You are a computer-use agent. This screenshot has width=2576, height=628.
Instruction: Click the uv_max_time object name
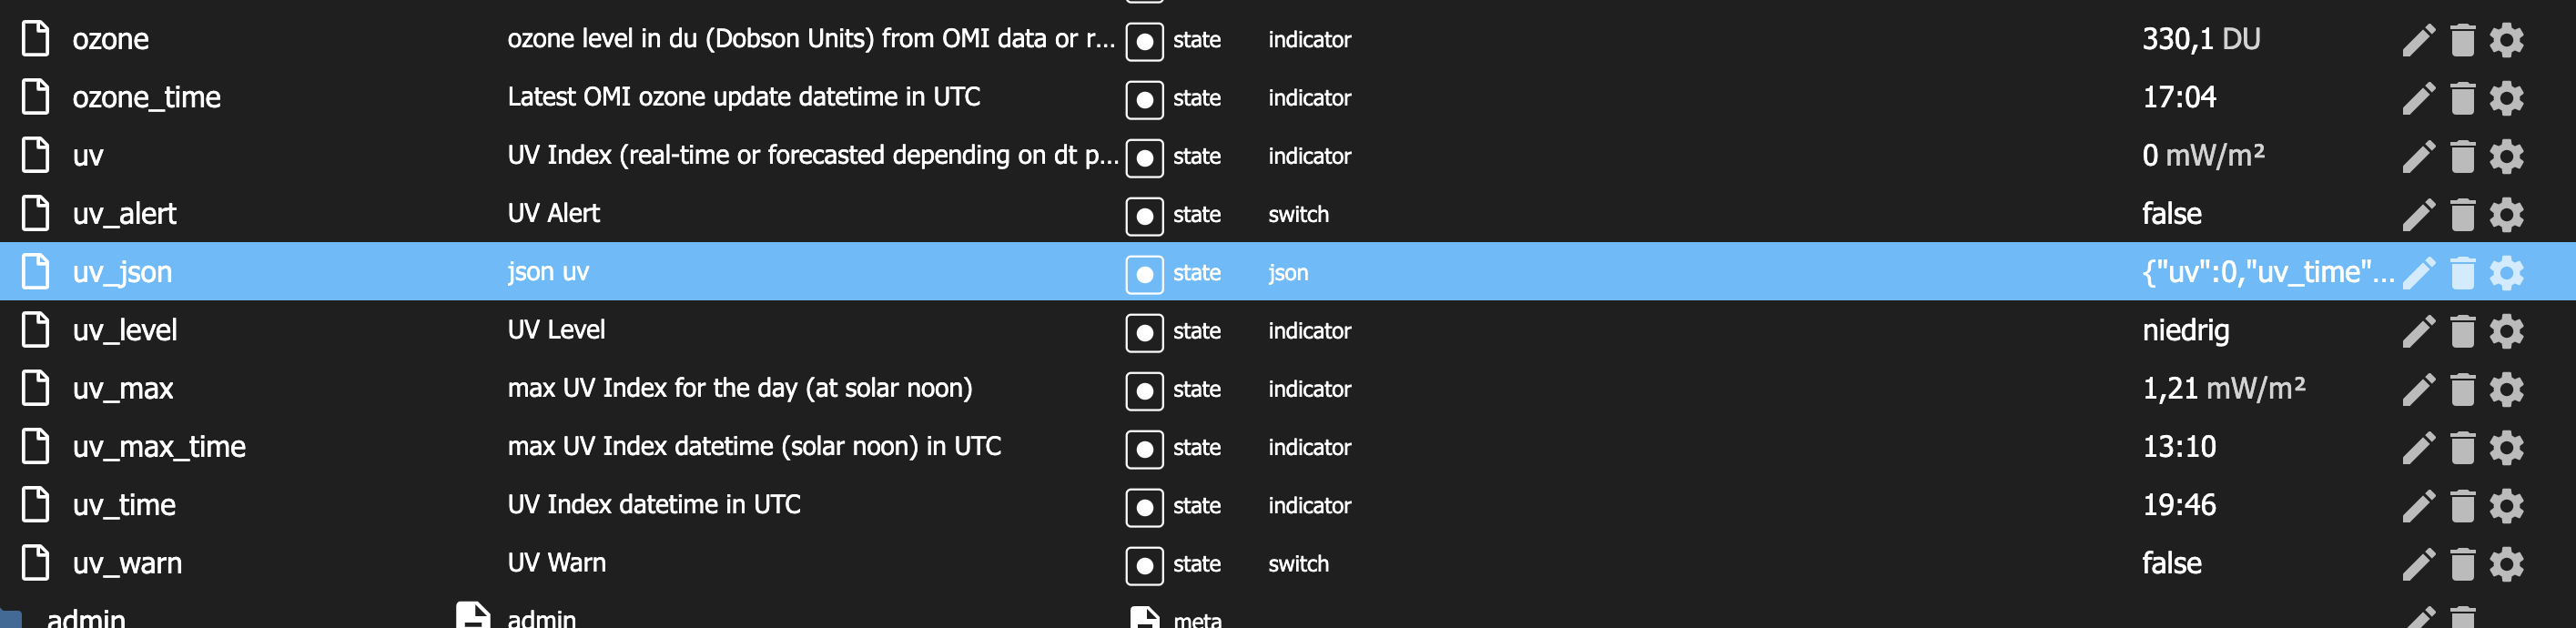(x=159, y=447)
